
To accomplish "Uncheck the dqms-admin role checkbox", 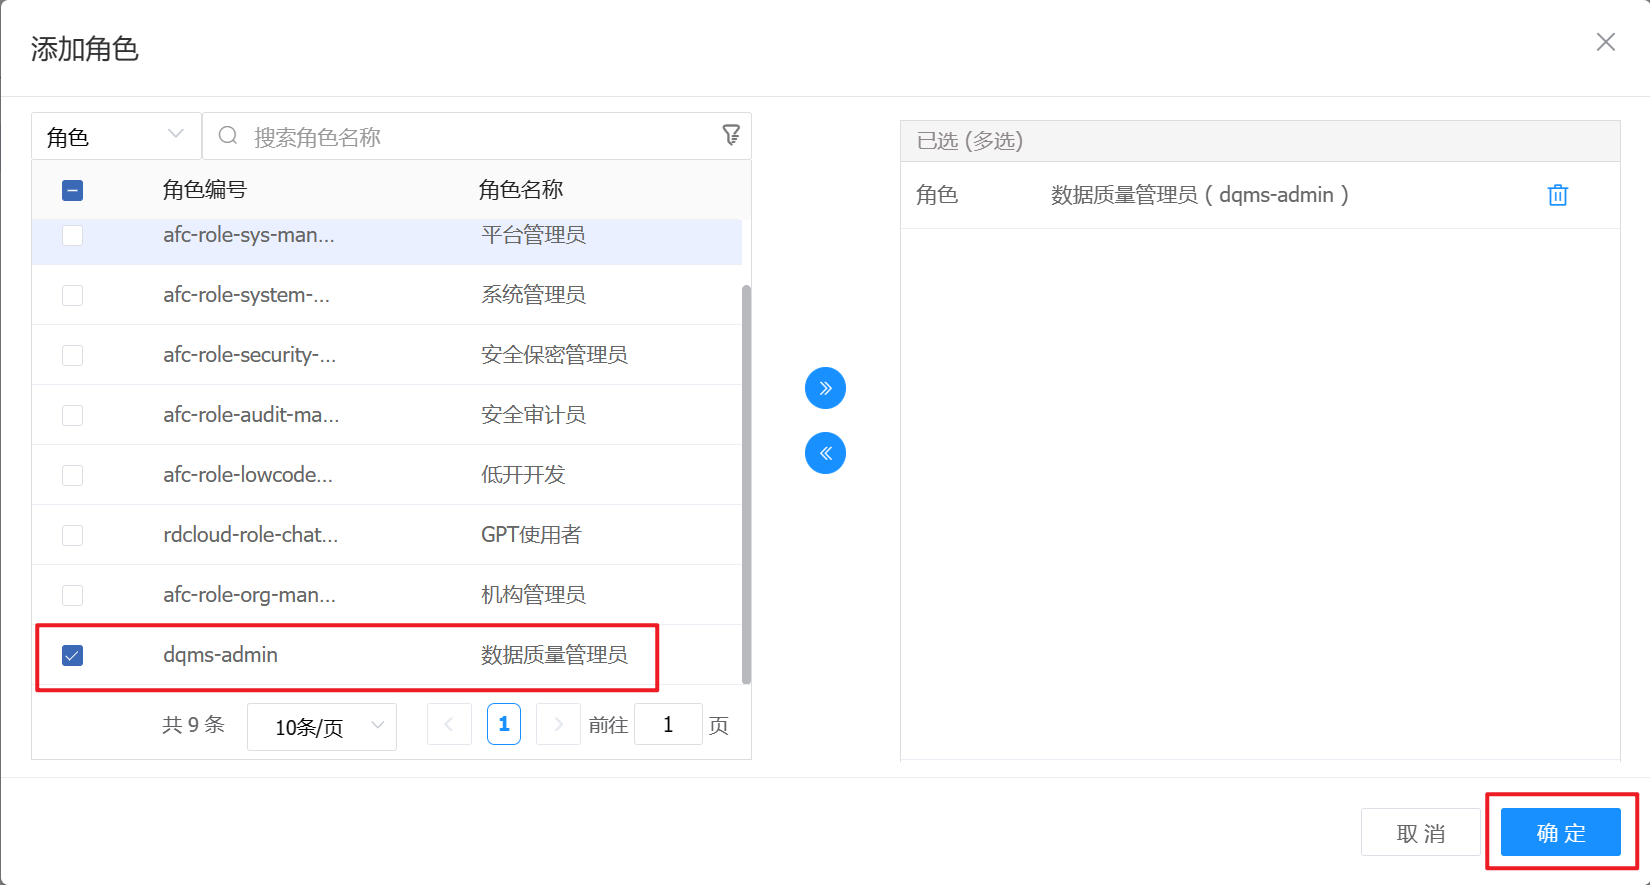I will (x=72, y=655).
